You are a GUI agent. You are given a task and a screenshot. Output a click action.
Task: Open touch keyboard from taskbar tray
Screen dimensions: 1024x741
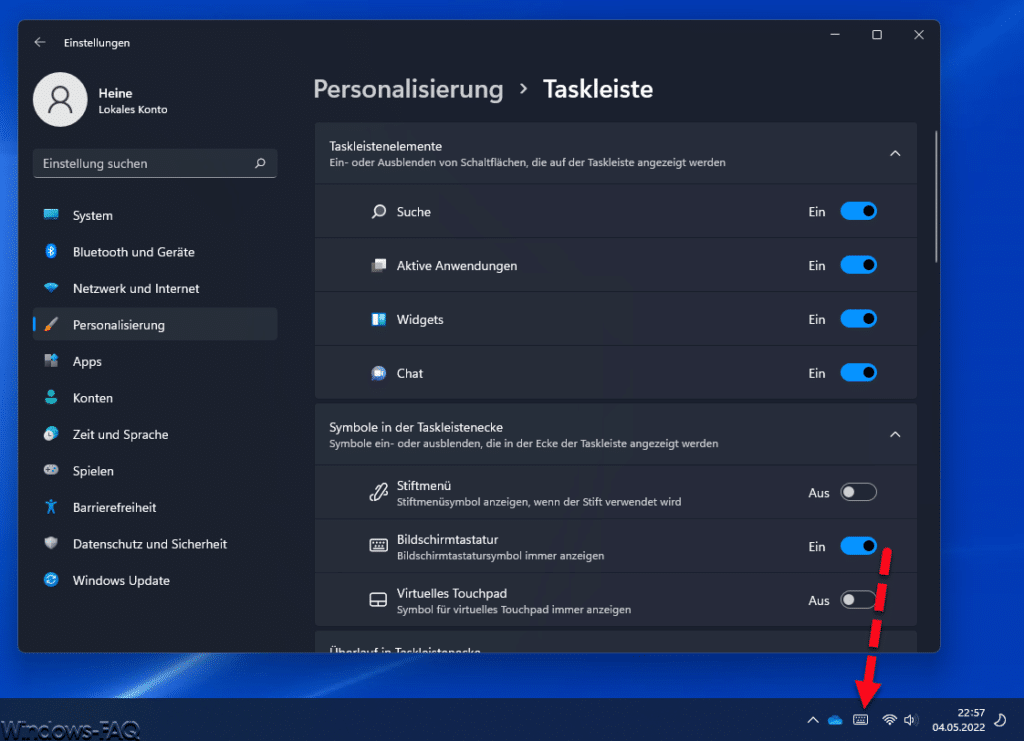[x=861, y=720]
